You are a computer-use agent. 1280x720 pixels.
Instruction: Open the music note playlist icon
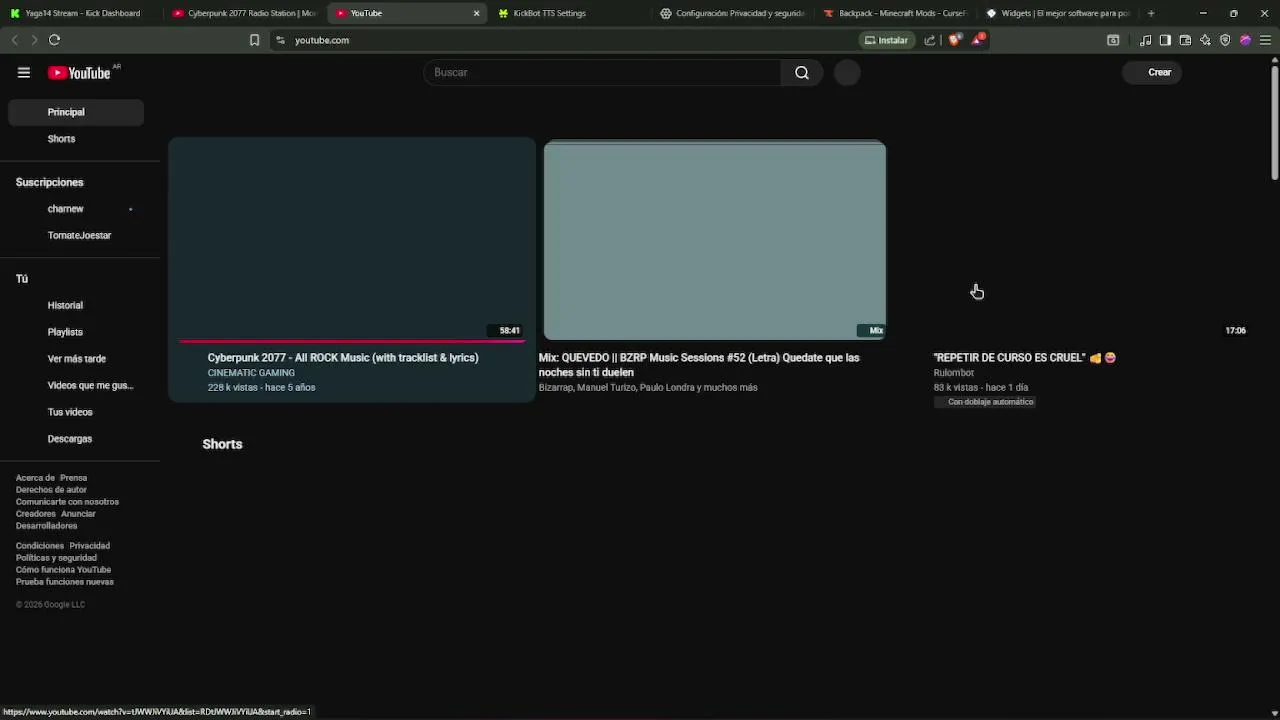(1146, 40)
